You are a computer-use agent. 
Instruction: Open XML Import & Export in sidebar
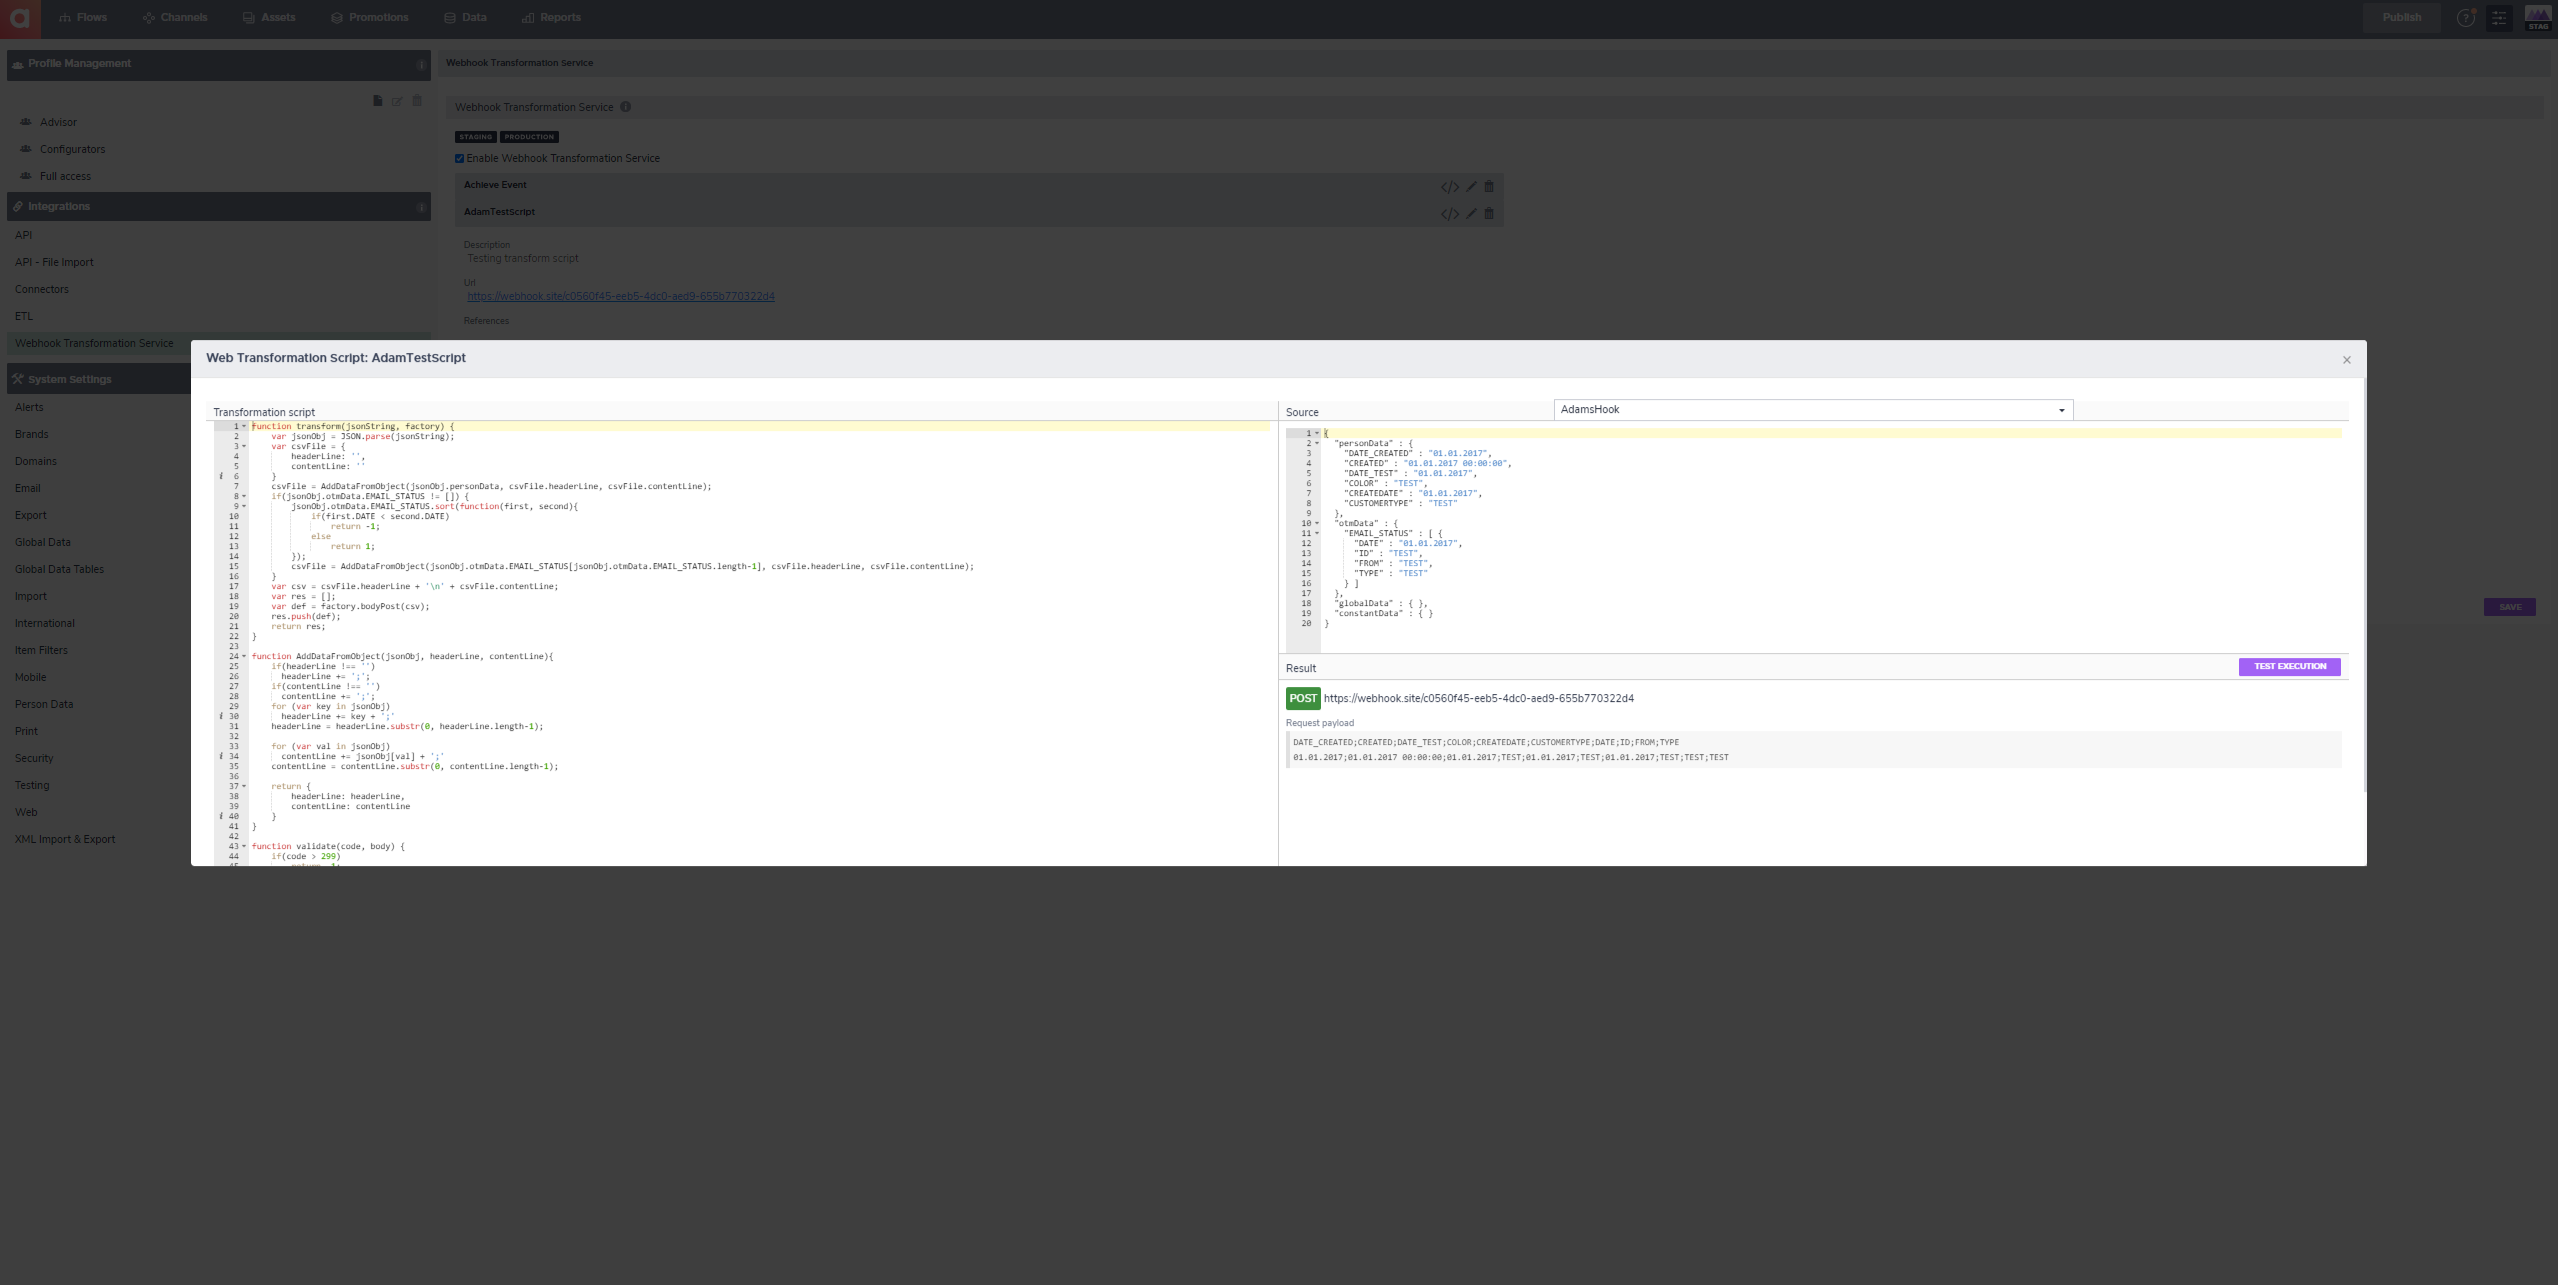pos(65,839)
